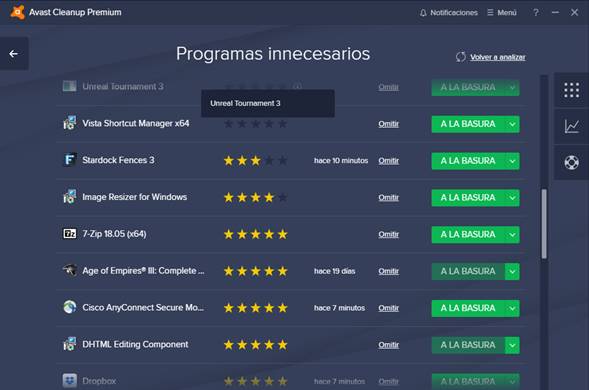Click Omitir for Age of Empires III
This screenshot has width=589, height=390.
pos(388,271)
